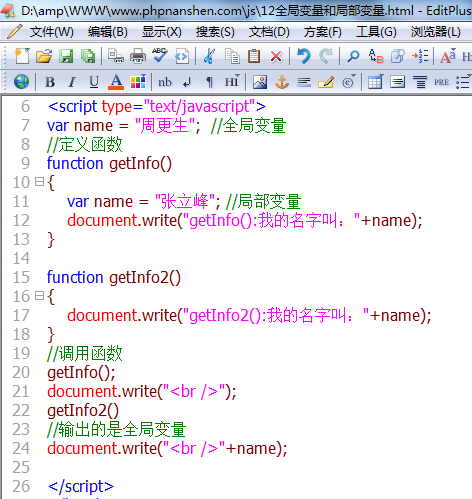The image size is (472, 499).
Task: Open the 工具(G) menu
Action: point(376,32)
